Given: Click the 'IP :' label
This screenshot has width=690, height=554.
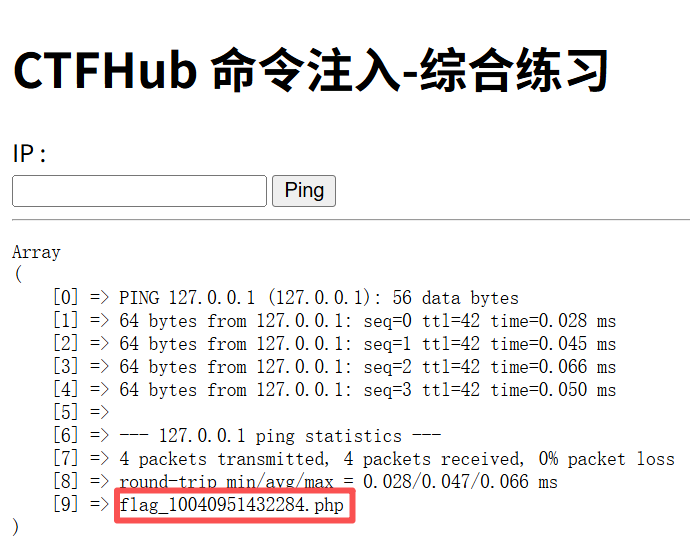Looking at the screenshot, I should [30, 154].
